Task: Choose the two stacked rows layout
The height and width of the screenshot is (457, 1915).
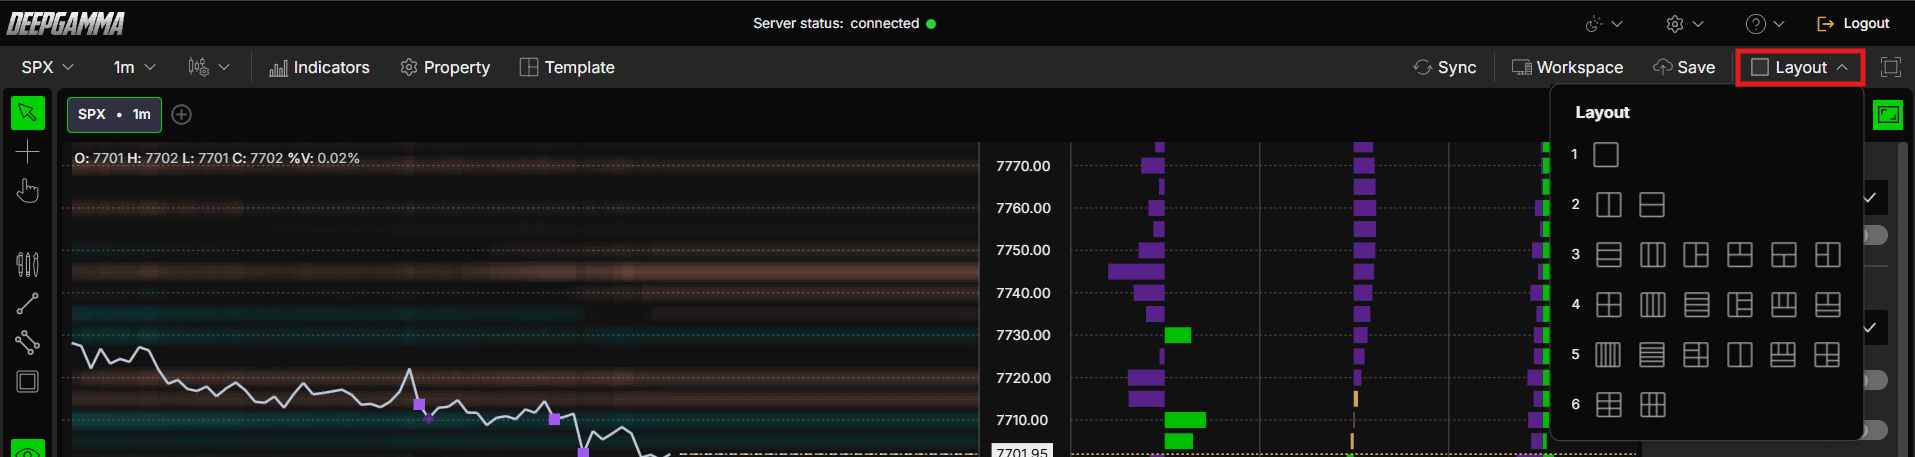Action: pos(1652,205)
